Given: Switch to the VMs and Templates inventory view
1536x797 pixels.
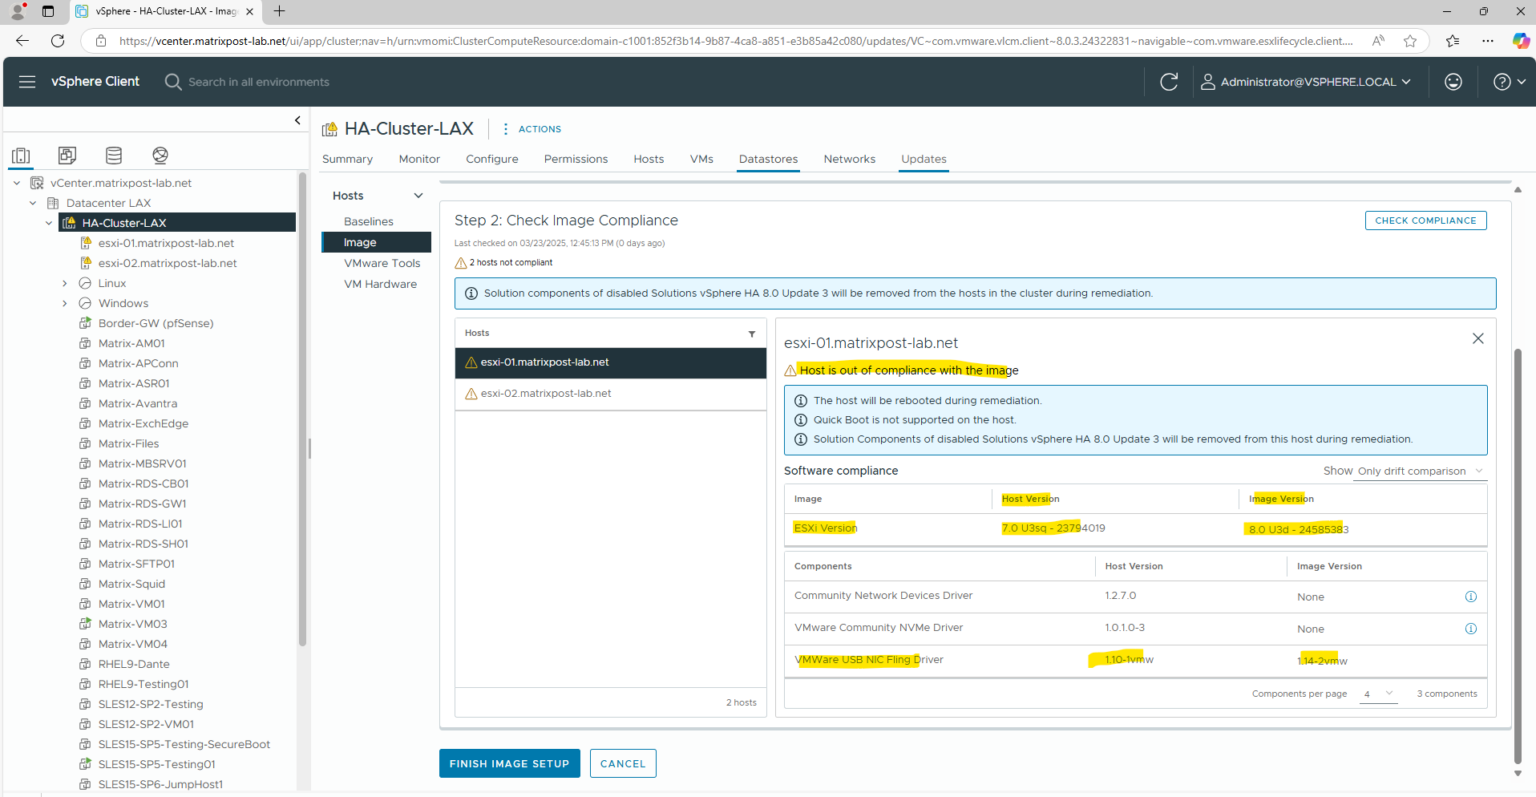Looking at the screenshot, I should 67,155.
